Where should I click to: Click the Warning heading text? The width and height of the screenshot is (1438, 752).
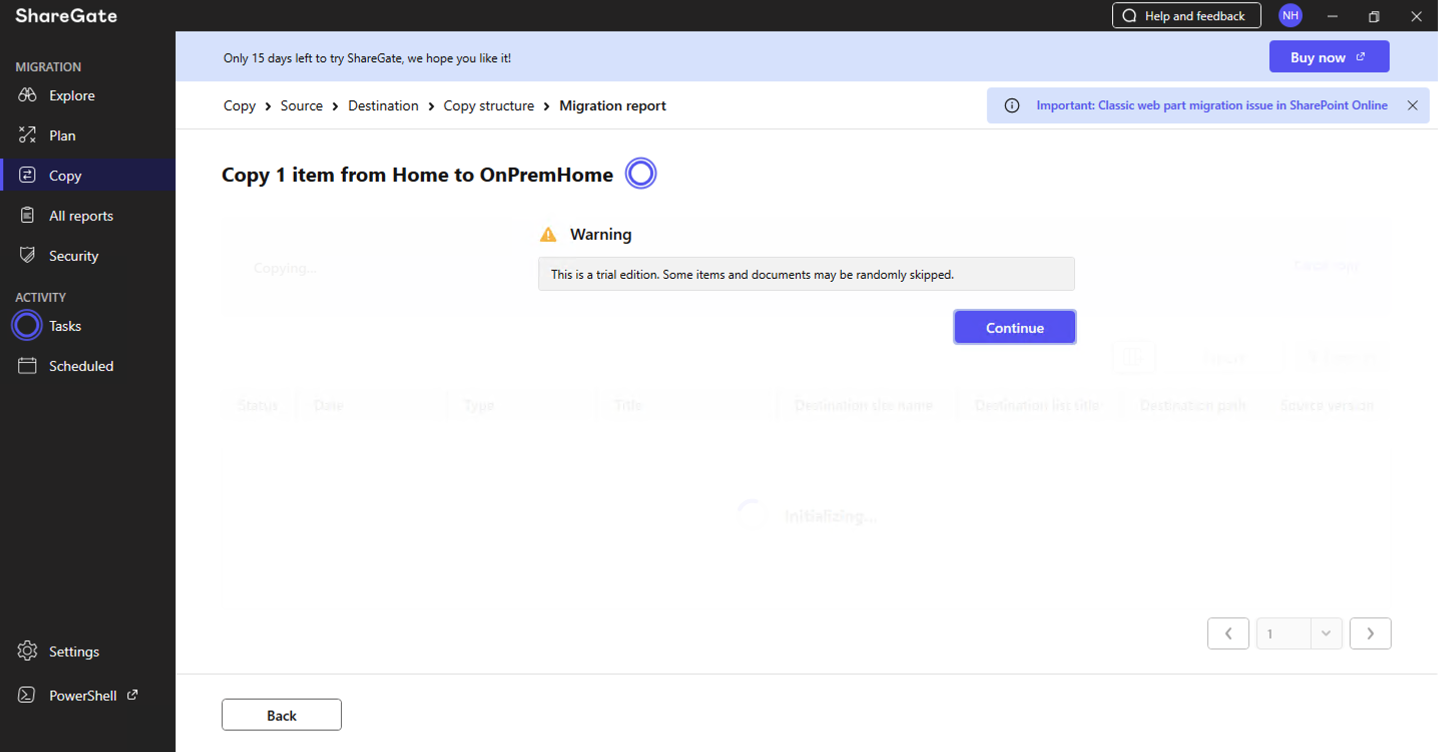601,235
